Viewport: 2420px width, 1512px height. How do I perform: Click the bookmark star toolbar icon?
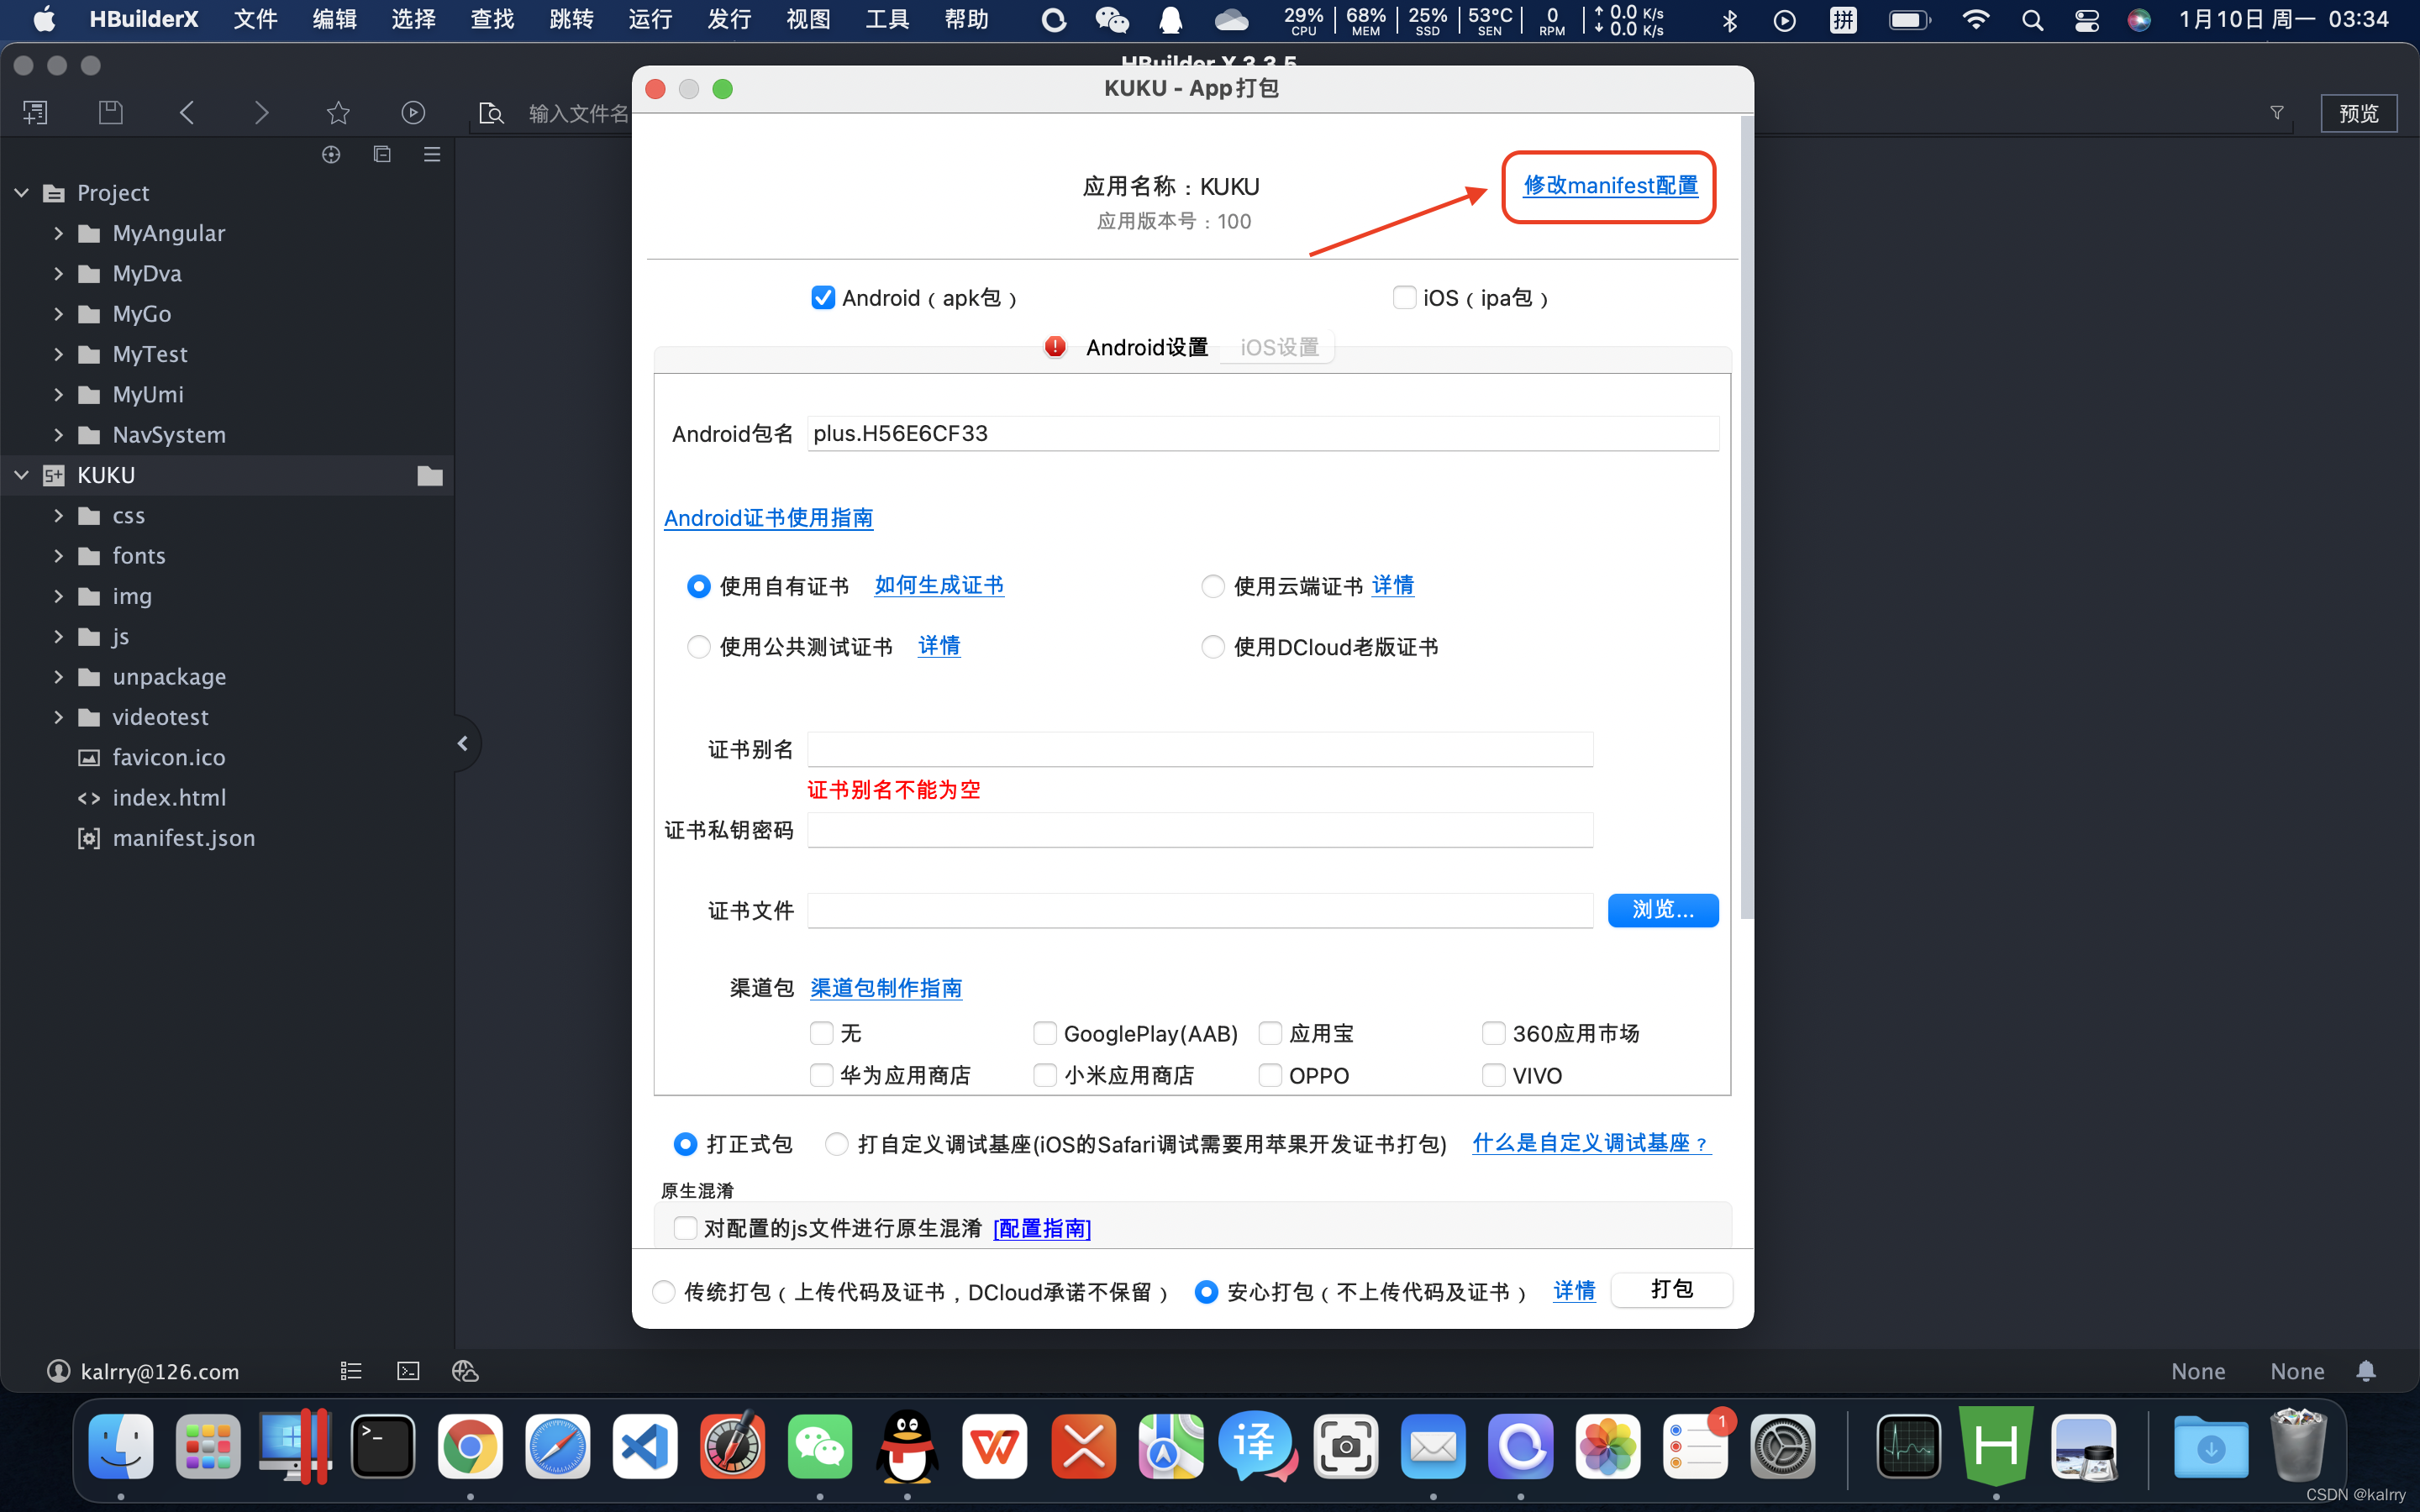[338, 113]
